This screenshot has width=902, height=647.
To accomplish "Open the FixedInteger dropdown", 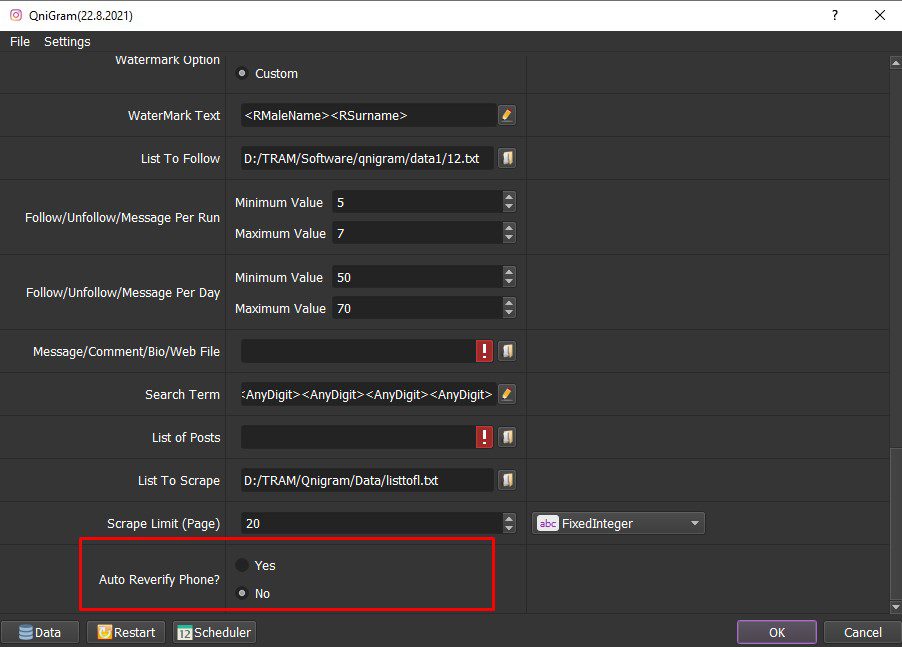I will (x=618, y=523).
